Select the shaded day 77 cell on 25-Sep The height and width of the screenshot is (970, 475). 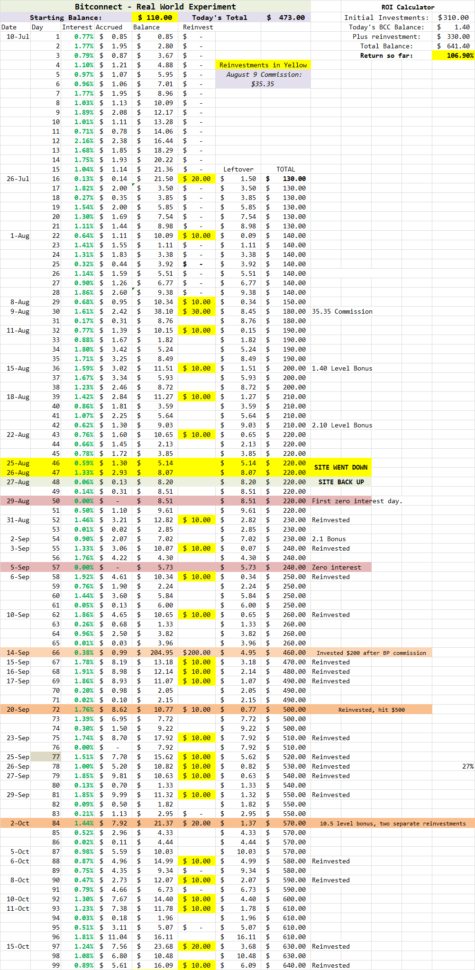point(46,757)
